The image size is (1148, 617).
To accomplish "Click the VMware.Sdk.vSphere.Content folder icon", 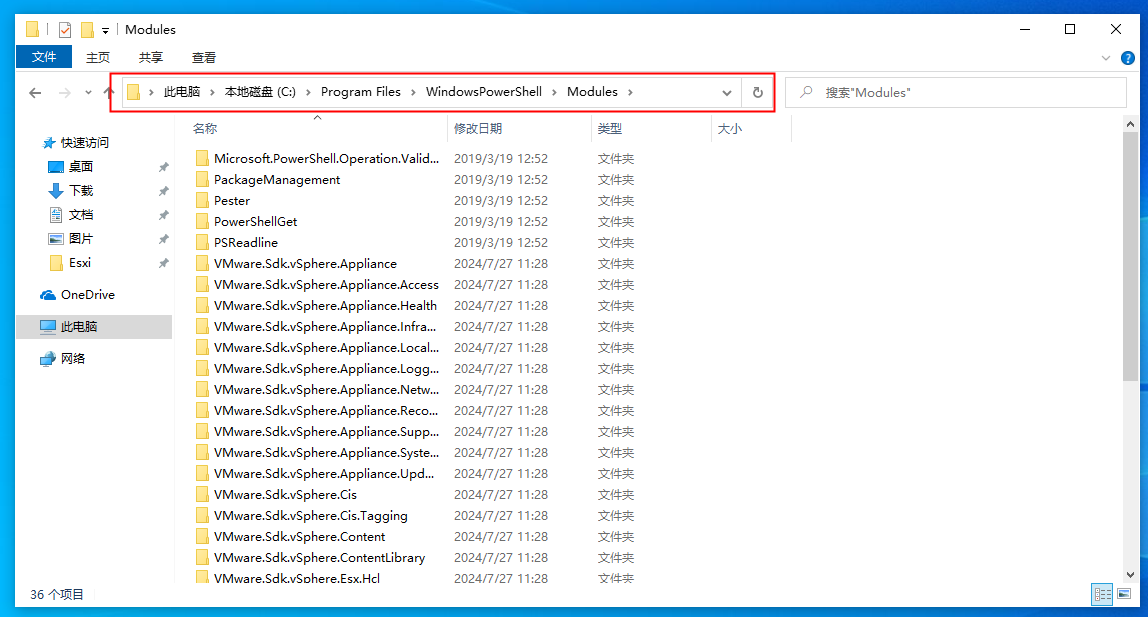I will (202, 536).
